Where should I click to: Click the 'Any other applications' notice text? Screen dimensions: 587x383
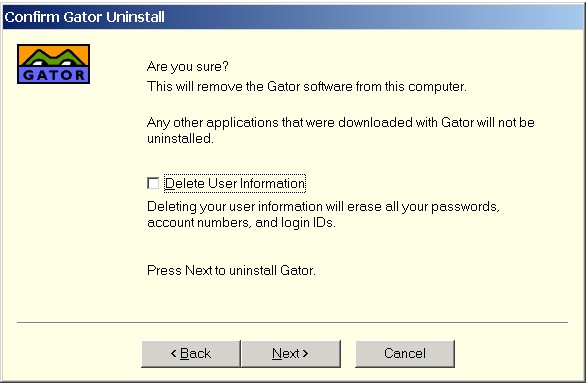tap(340, 131)
